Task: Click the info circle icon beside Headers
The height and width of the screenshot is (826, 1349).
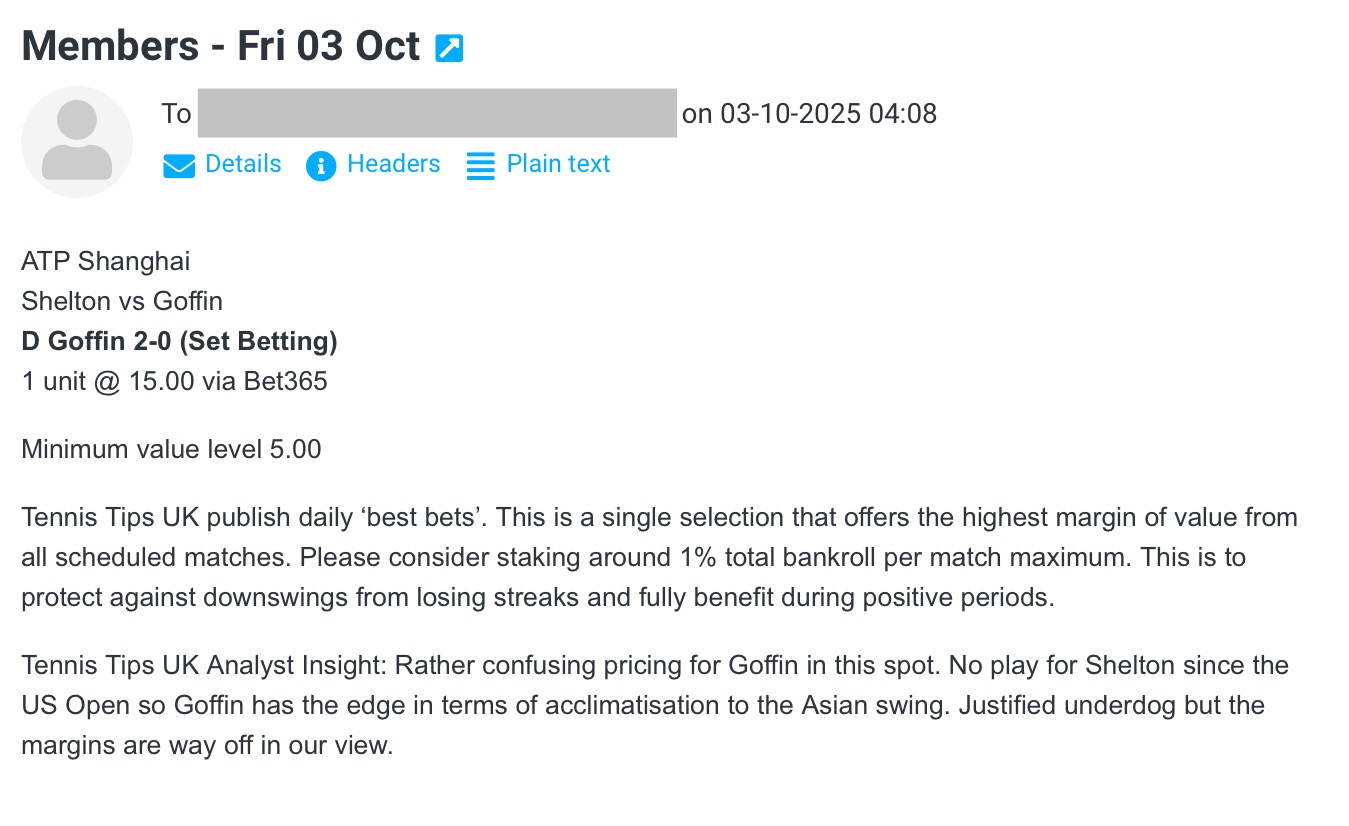Action: point(321,166)
